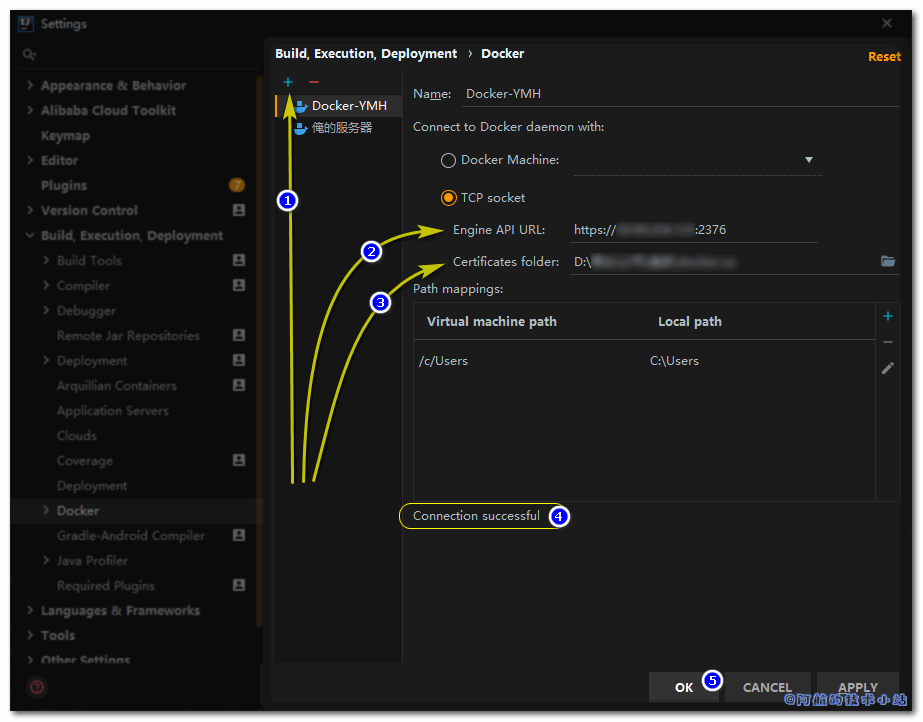923x722 pixels.
Task: Add a path mapping with plus icon
Action: point(888,317)
